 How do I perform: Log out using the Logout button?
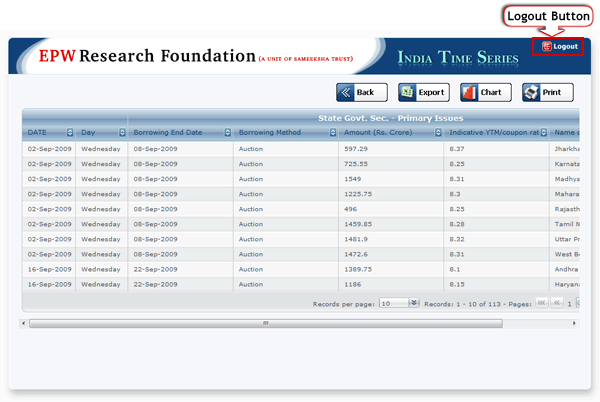[x=559, y=46]
